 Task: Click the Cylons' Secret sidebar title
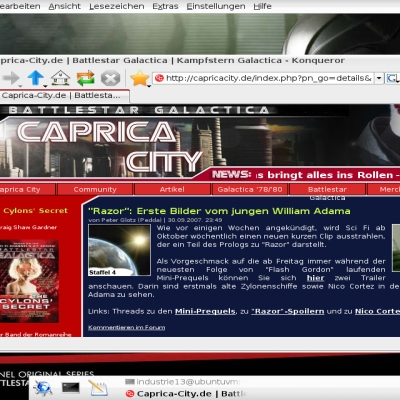(35, 211)
